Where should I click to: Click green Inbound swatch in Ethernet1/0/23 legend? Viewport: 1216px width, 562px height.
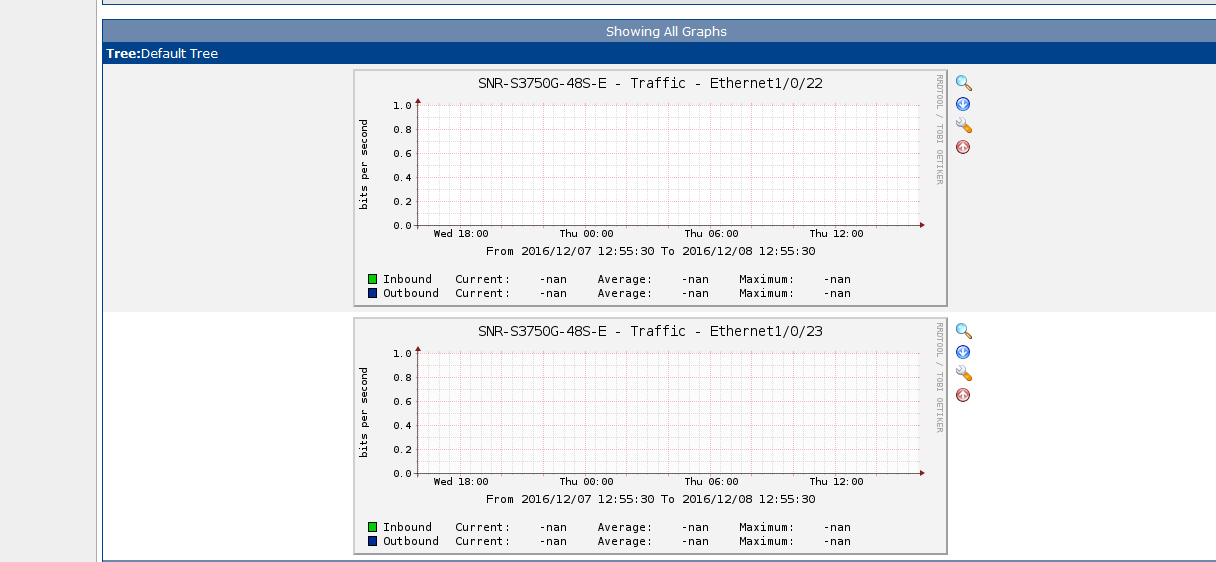373,527
